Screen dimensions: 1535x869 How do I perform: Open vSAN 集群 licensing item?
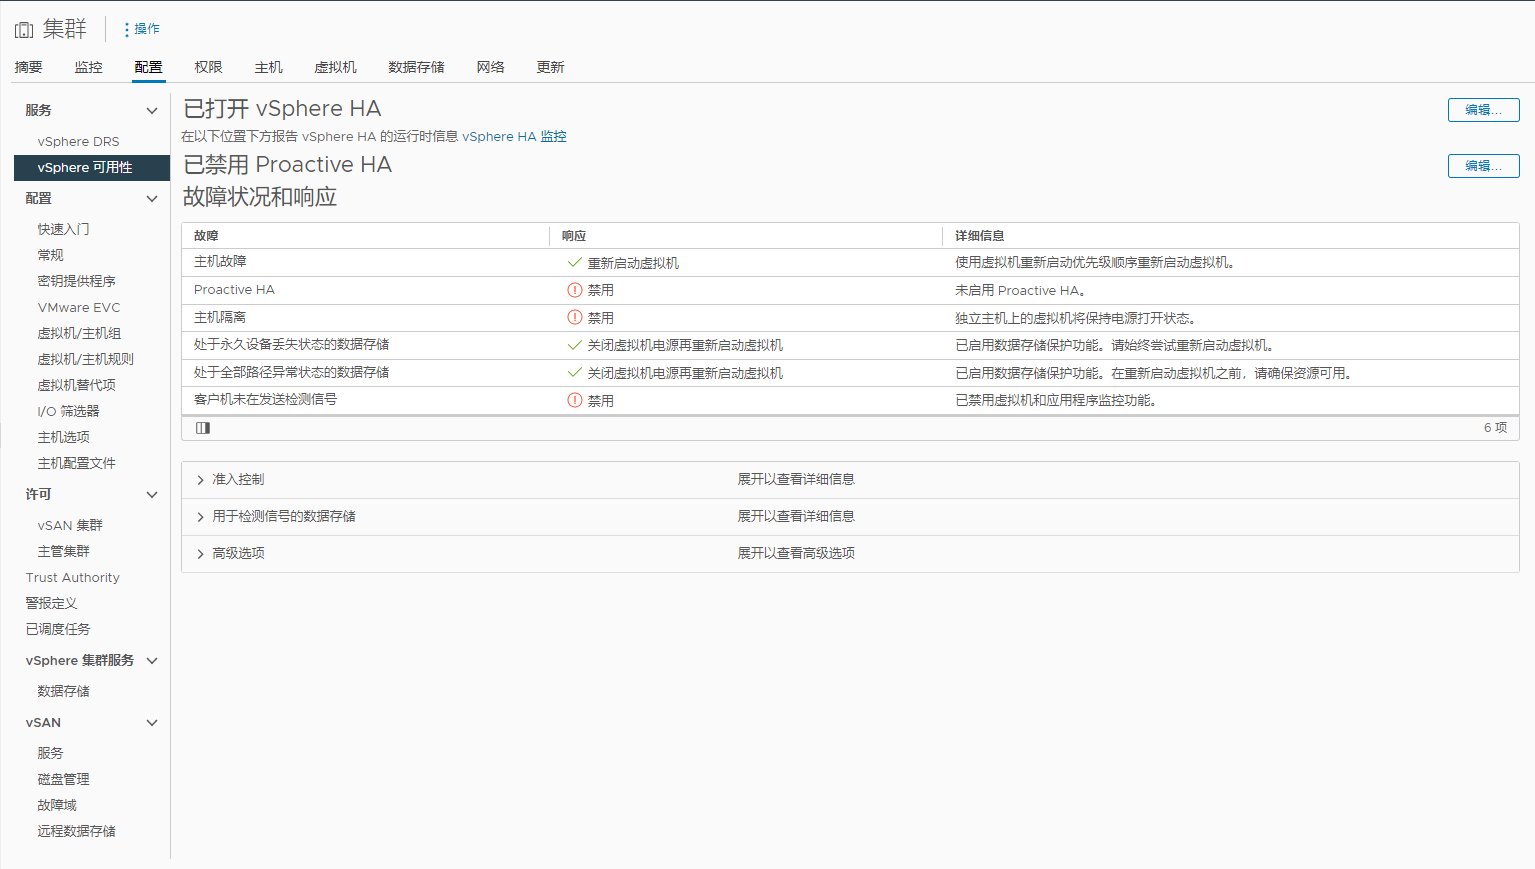70,525
